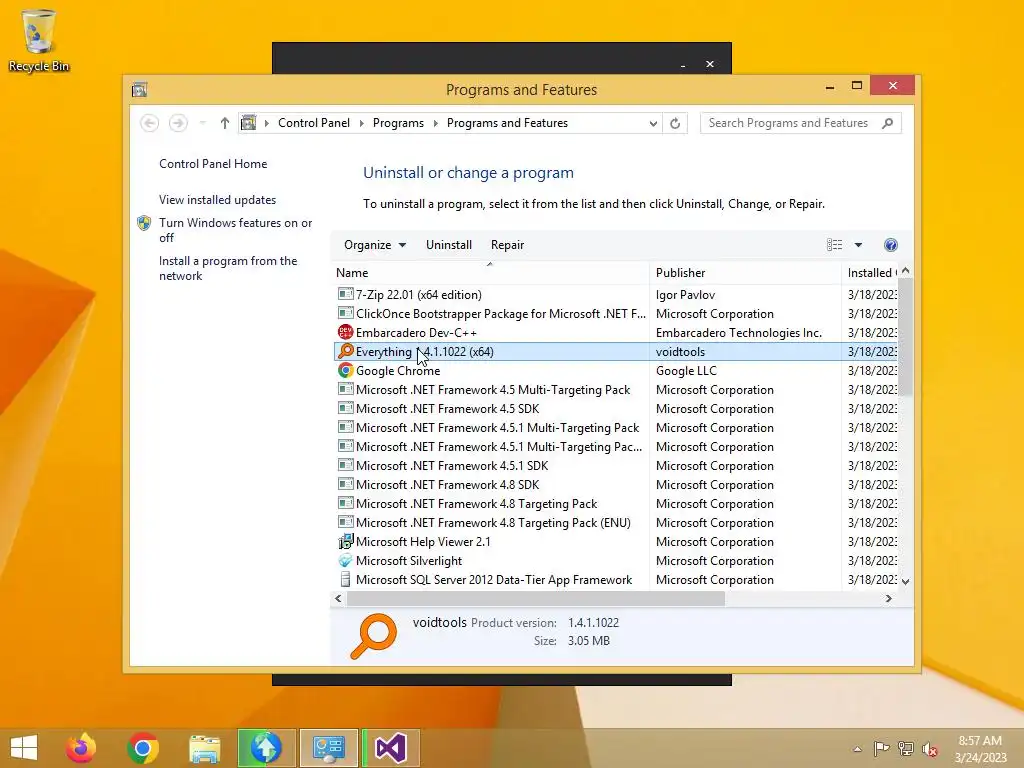Select the Microsoft Silverlight icon

(345, 560)
